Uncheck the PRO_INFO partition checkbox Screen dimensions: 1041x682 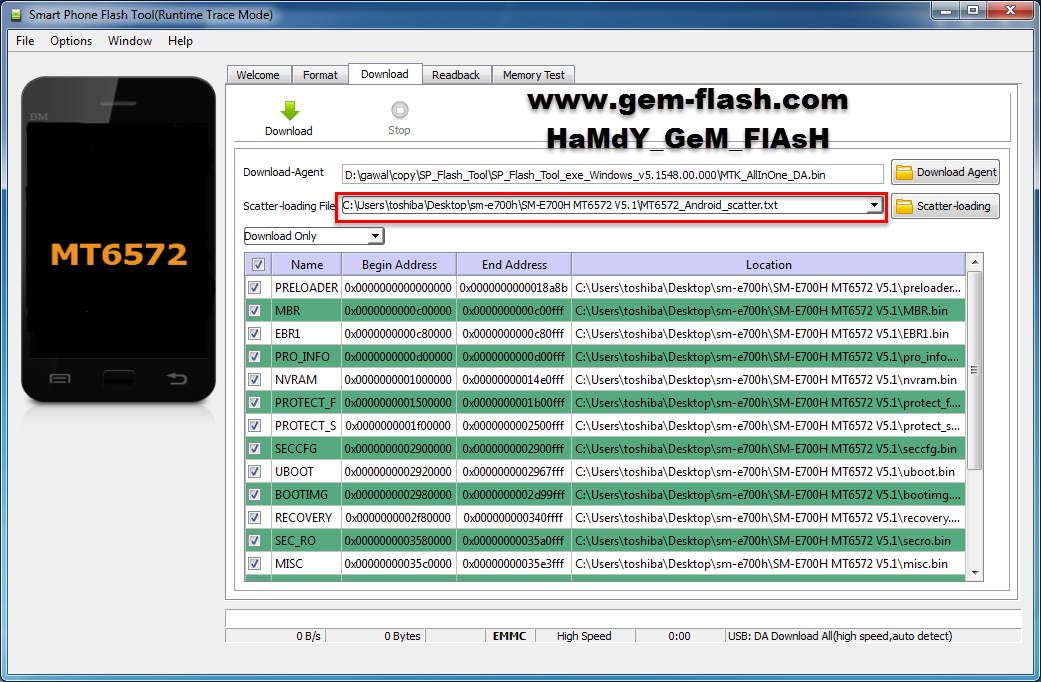coord(254,357)
